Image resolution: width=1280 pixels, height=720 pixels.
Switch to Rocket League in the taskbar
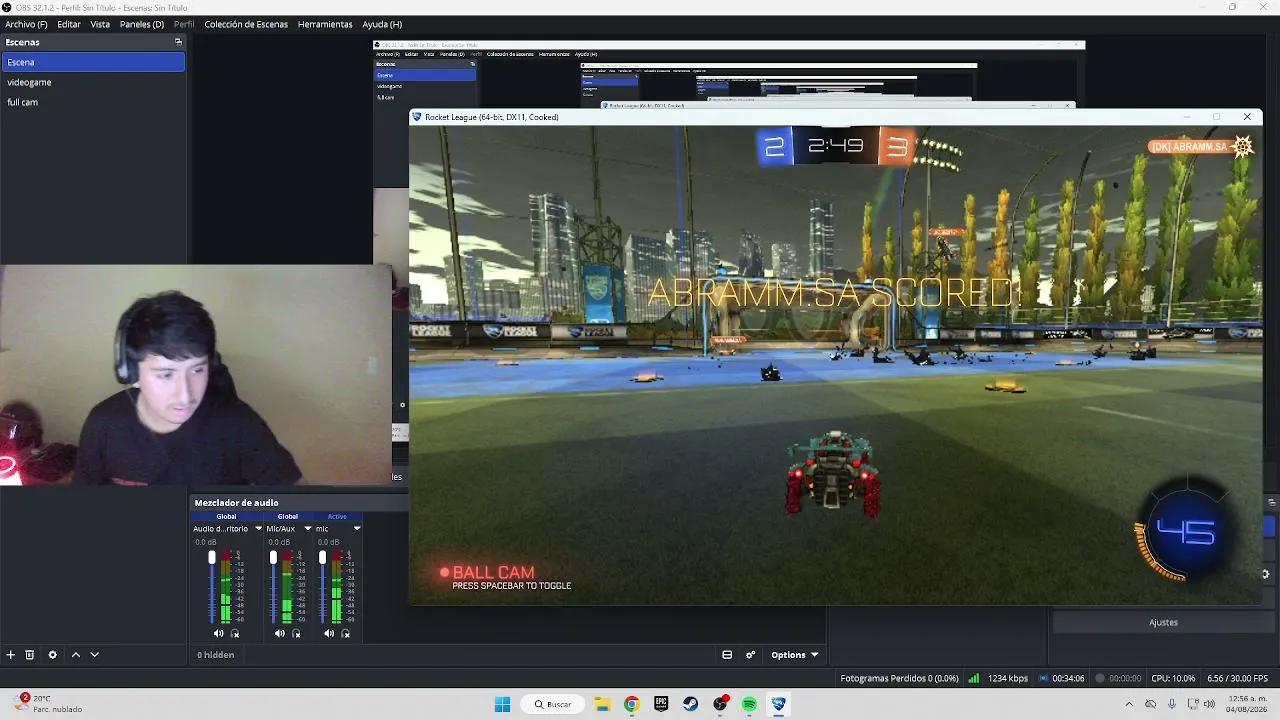(779, 704)
